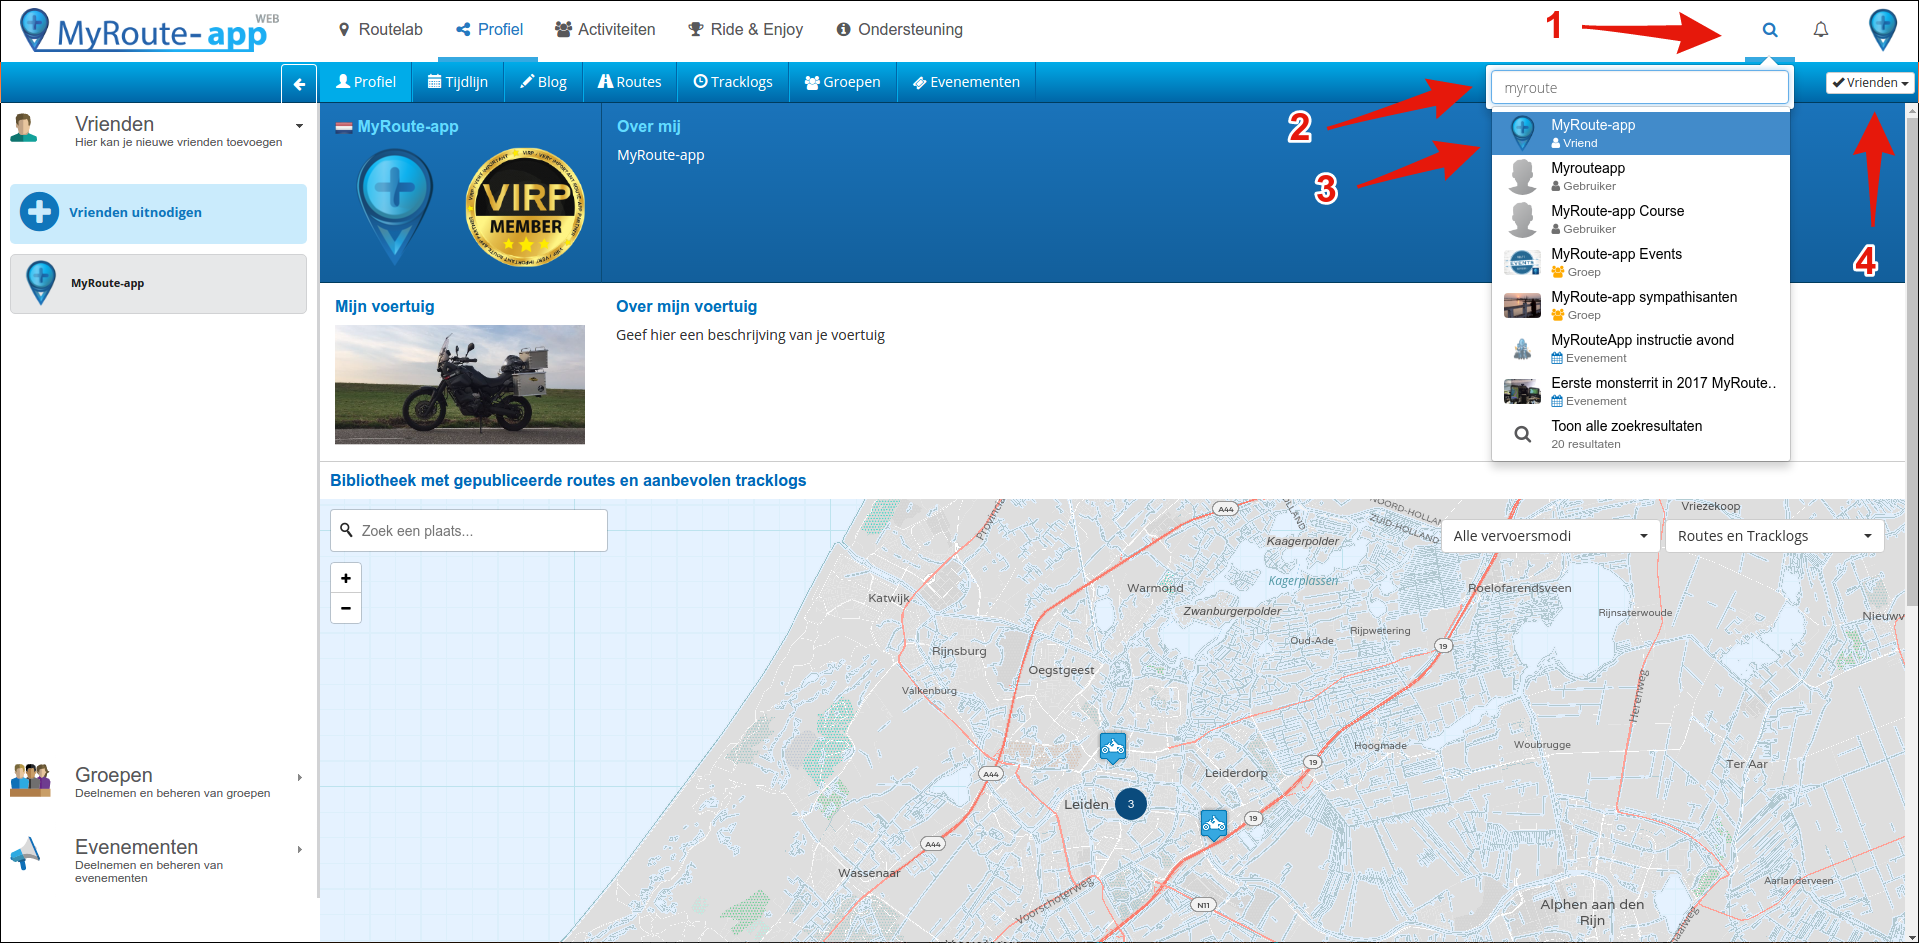Click the Groepen people icon in sidebar

(30, 780)
